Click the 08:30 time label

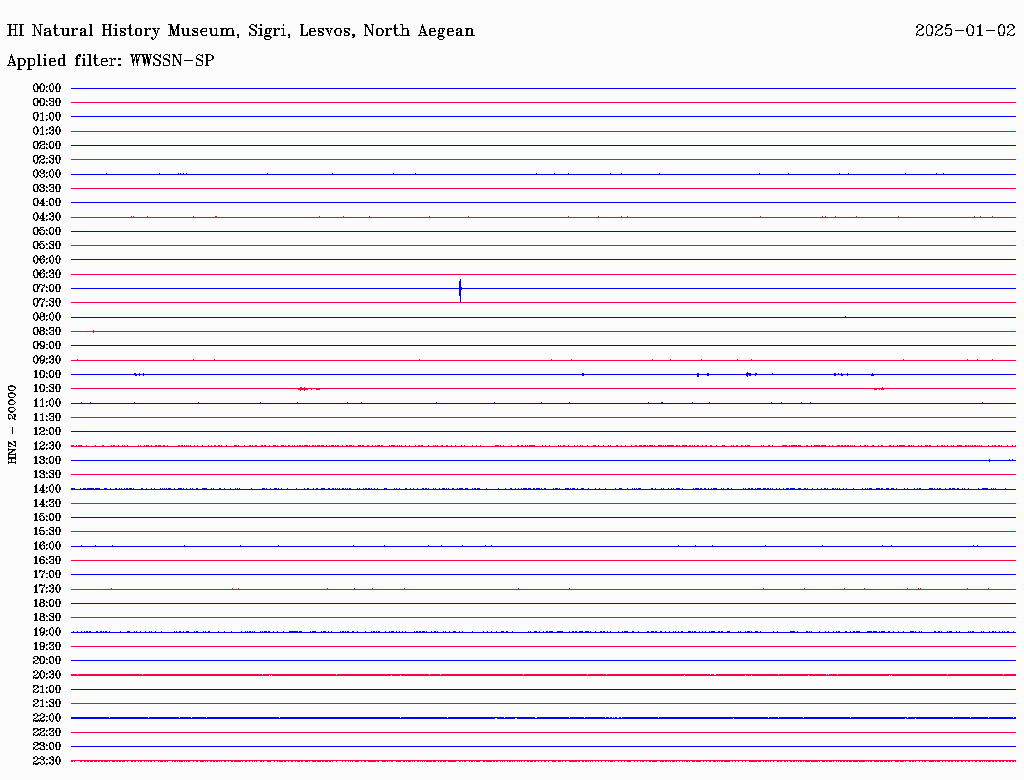(x=47, y=332)
